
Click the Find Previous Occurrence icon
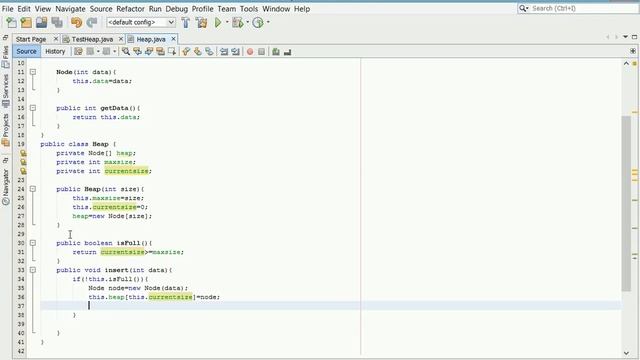137,51
